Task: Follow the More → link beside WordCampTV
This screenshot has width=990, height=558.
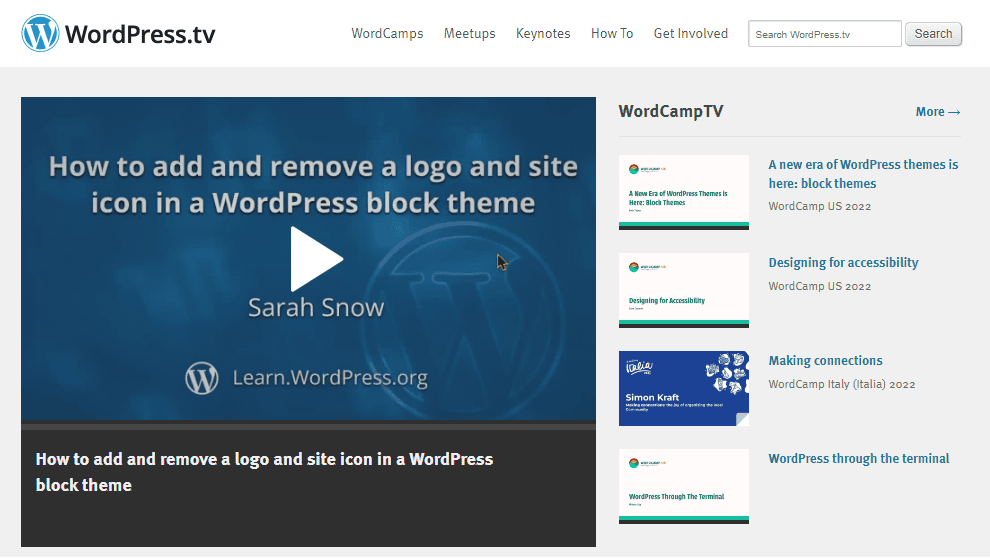Action: [x=937, y=112]
